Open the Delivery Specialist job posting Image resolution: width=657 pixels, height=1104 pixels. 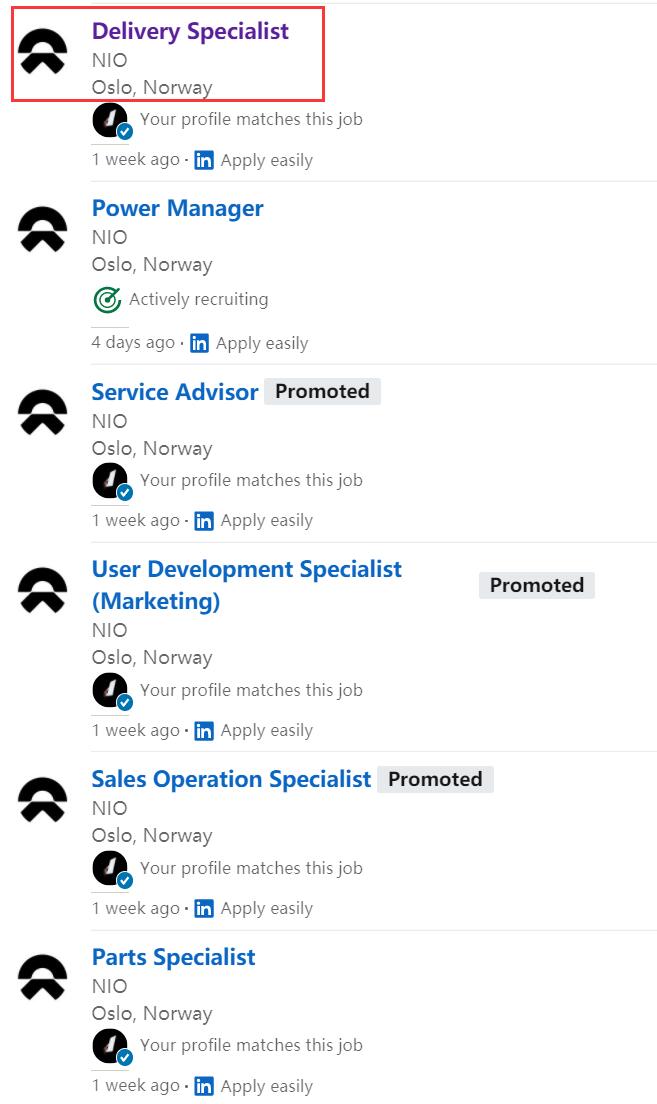coord(190,31)
